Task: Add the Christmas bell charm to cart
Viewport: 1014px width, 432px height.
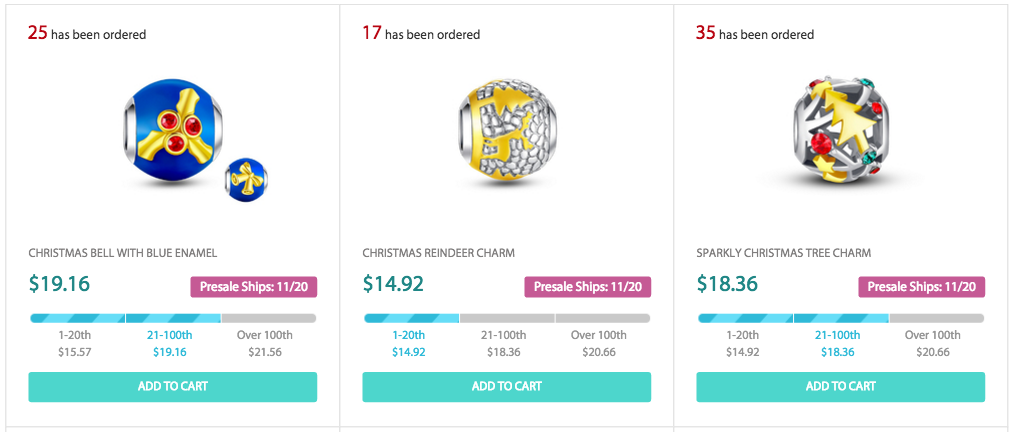Action: (173, 387)
